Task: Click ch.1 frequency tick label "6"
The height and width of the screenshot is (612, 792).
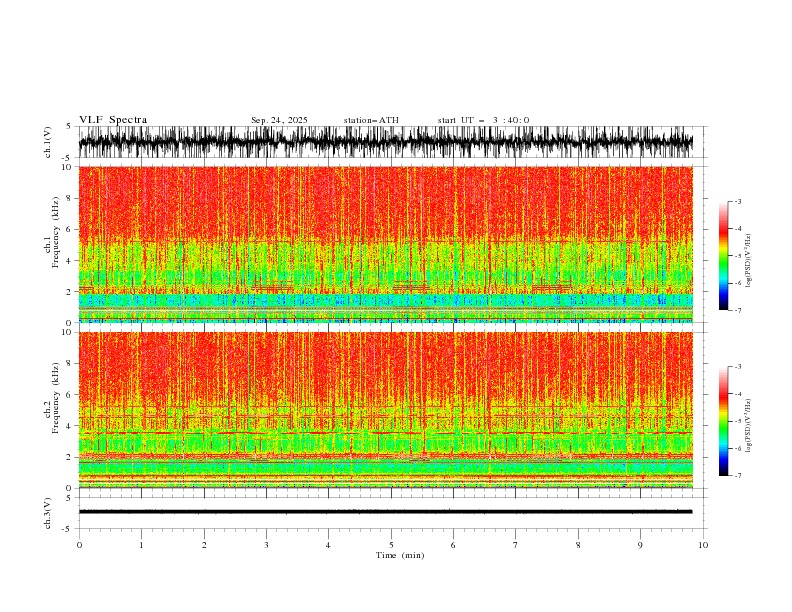Action: (70, 229)
